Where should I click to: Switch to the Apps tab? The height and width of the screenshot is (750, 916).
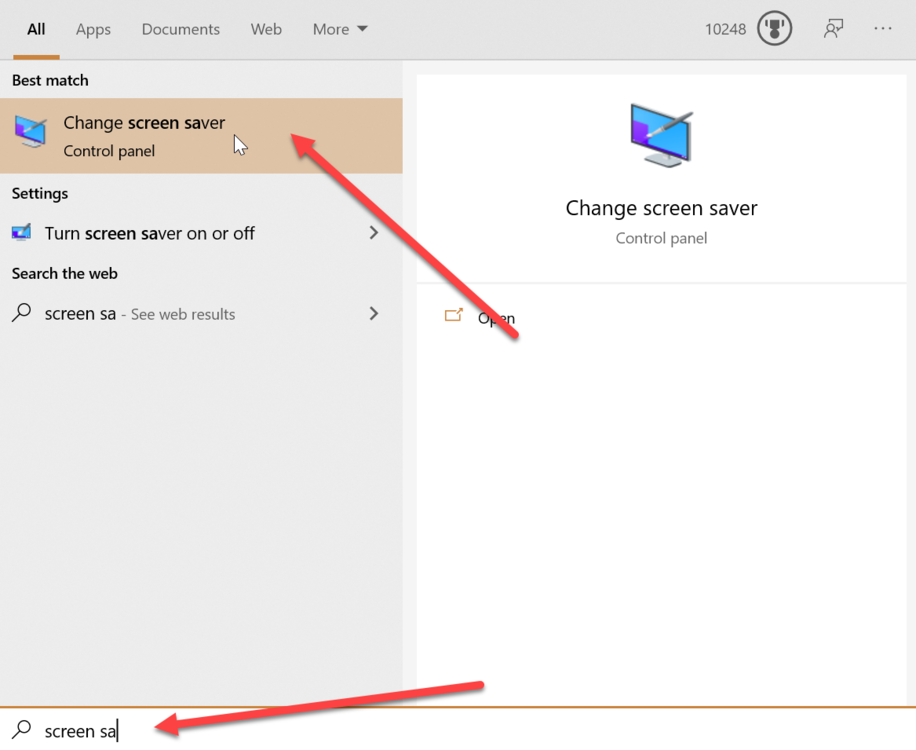pyautogui.click(x=93, y=29)
